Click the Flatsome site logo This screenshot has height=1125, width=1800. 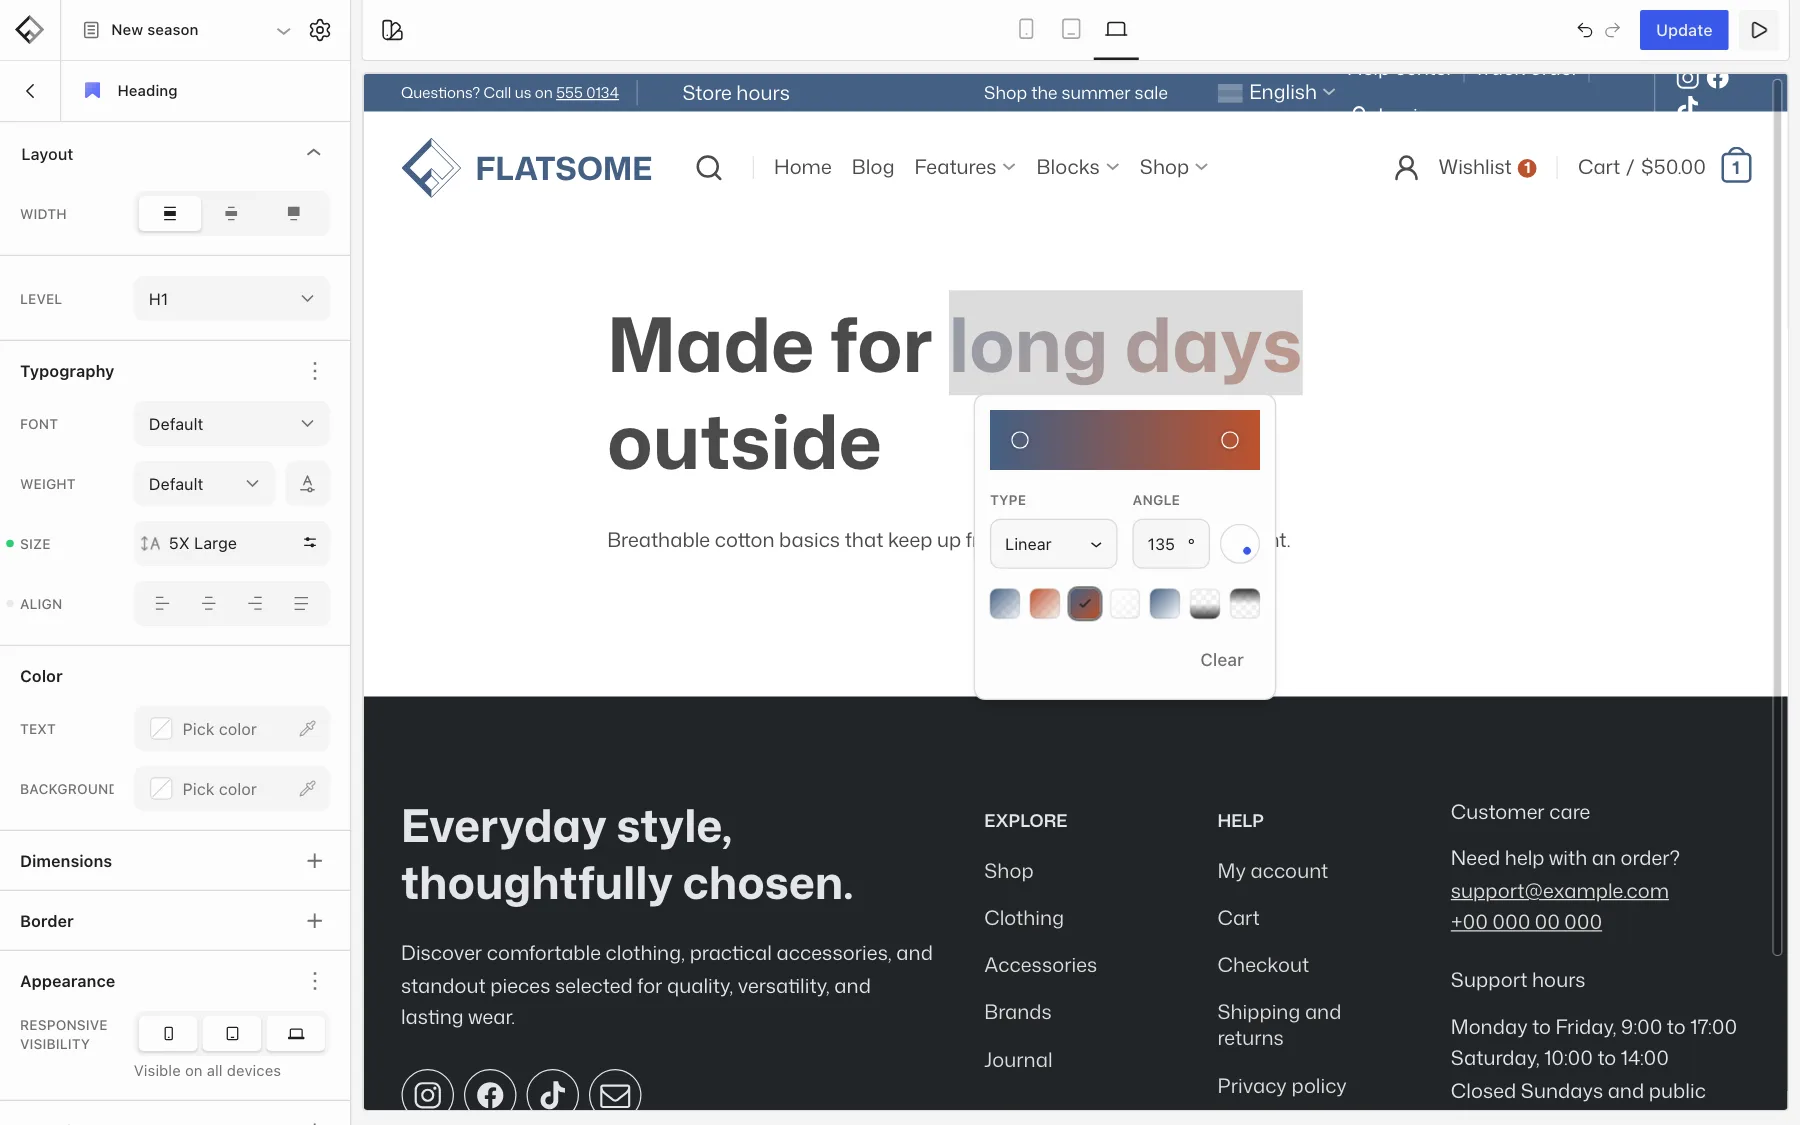coord(527,168)
